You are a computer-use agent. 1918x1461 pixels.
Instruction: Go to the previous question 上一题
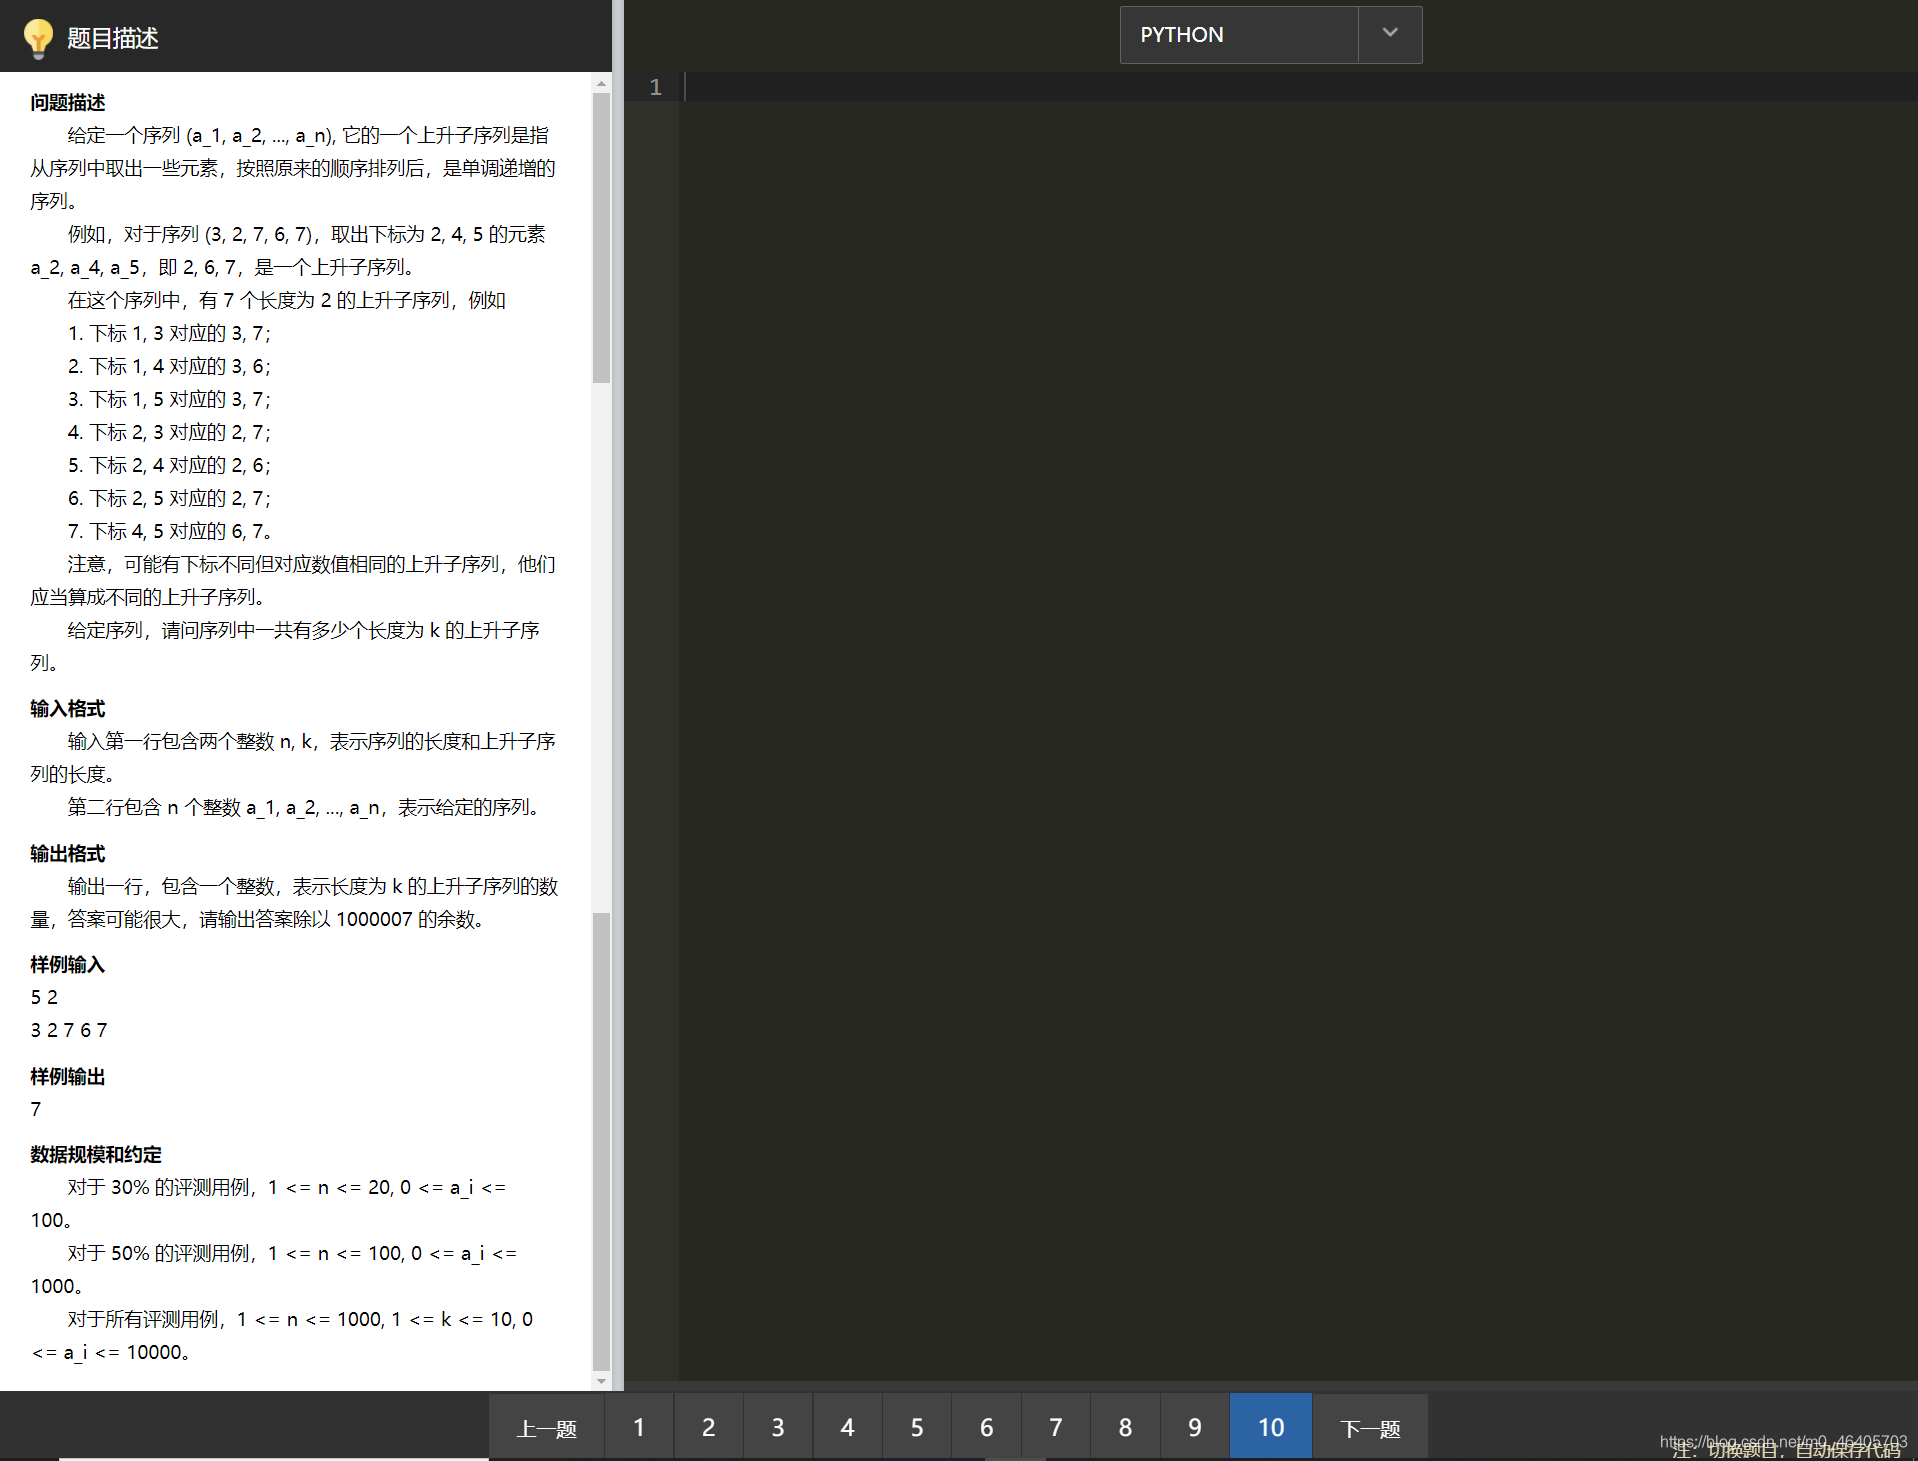[x=547, y=1427]
